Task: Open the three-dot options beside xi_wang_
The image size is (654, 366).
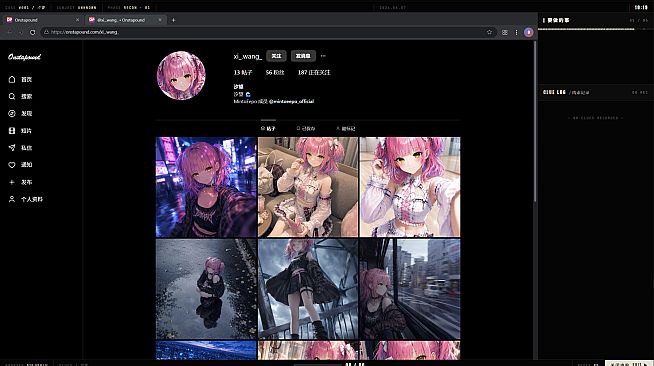Action: [323, 56]
